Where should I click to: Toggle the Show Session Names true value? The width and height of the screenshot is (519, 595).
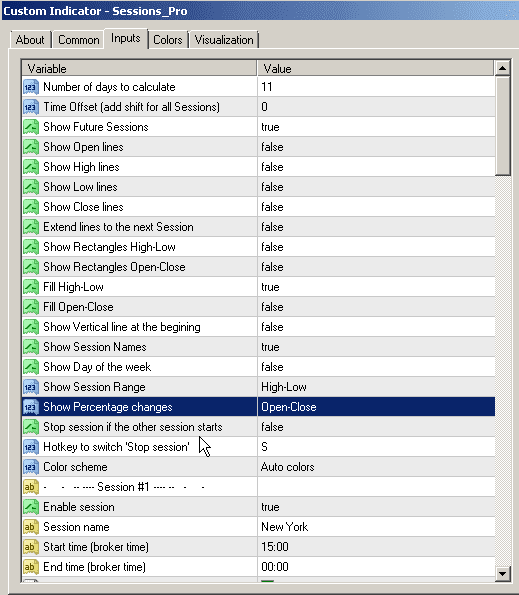[x=376, y=347]
